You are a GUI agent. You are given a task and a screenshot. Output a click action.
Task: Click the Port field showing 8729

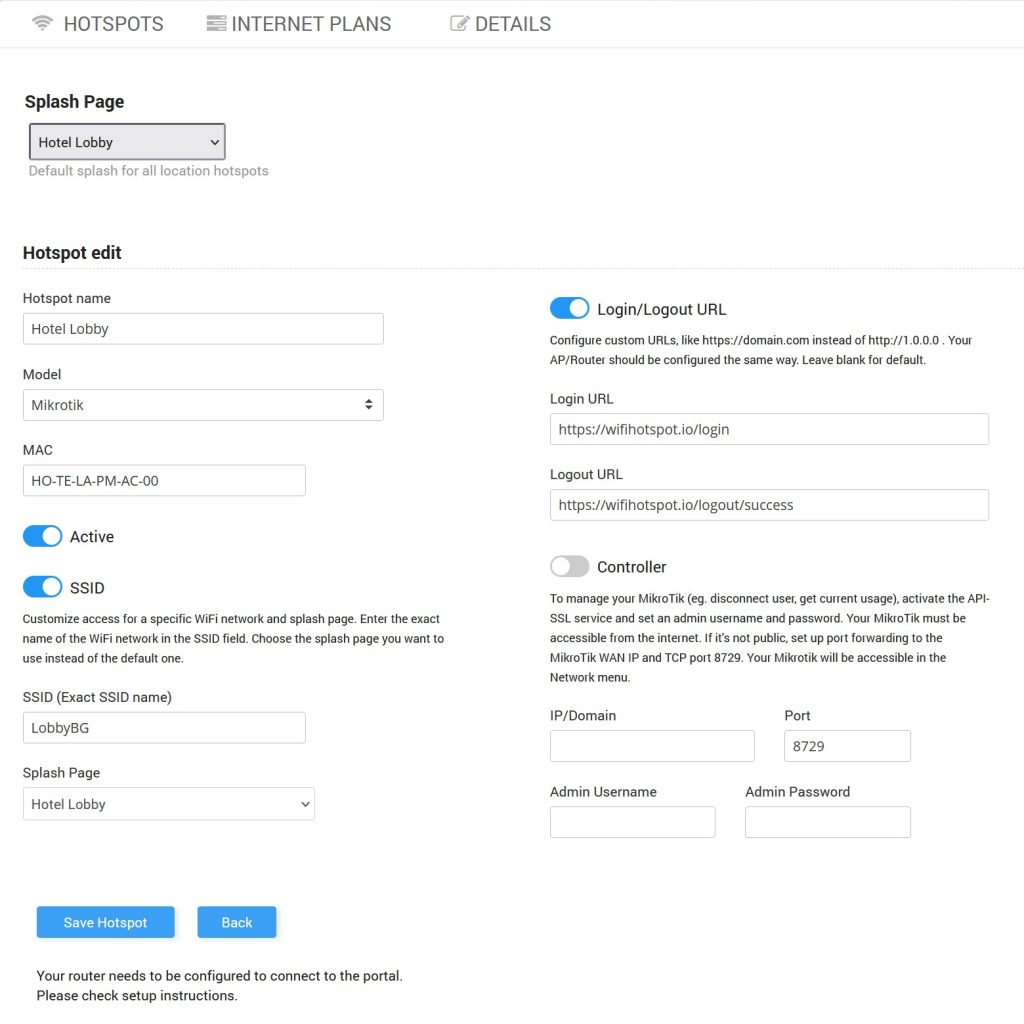(847, 746)
